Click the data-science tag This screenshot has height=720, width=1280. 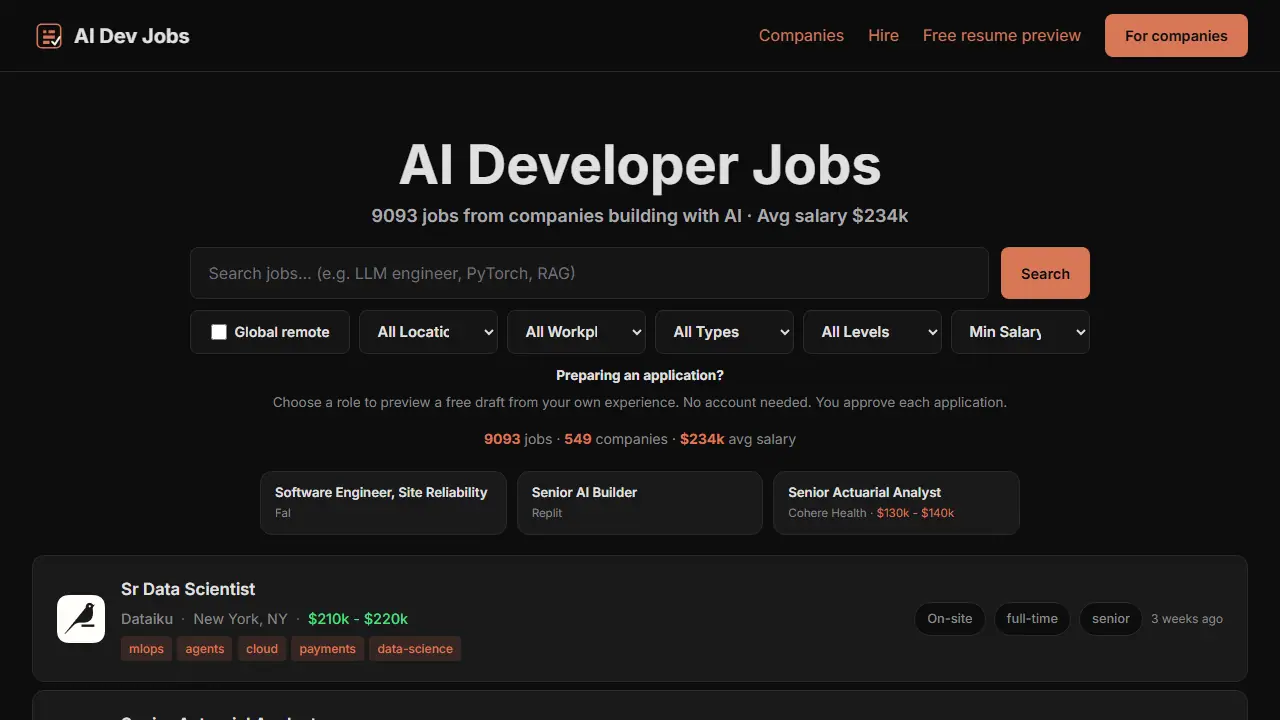pyautogui.click(x=415, y=649)
